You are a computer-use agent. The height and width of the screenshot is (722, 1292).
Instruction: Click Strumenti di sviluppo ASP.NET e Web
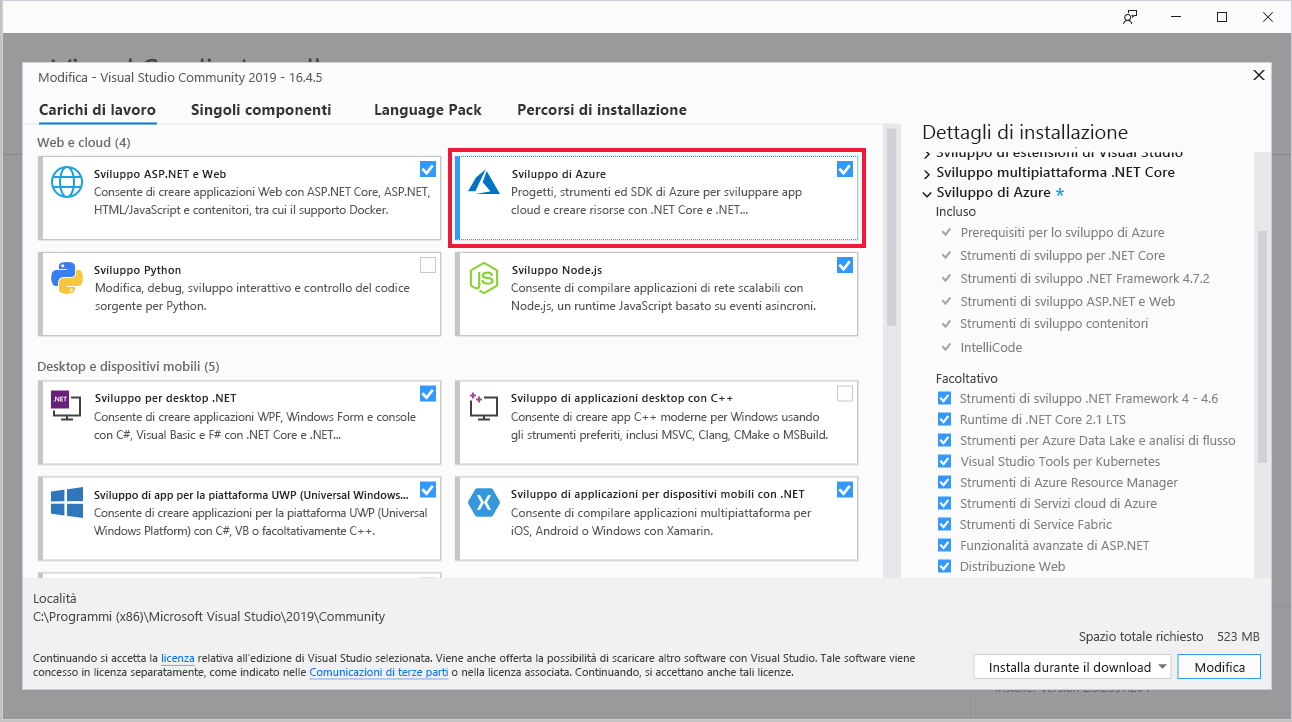coord(1068,301)
